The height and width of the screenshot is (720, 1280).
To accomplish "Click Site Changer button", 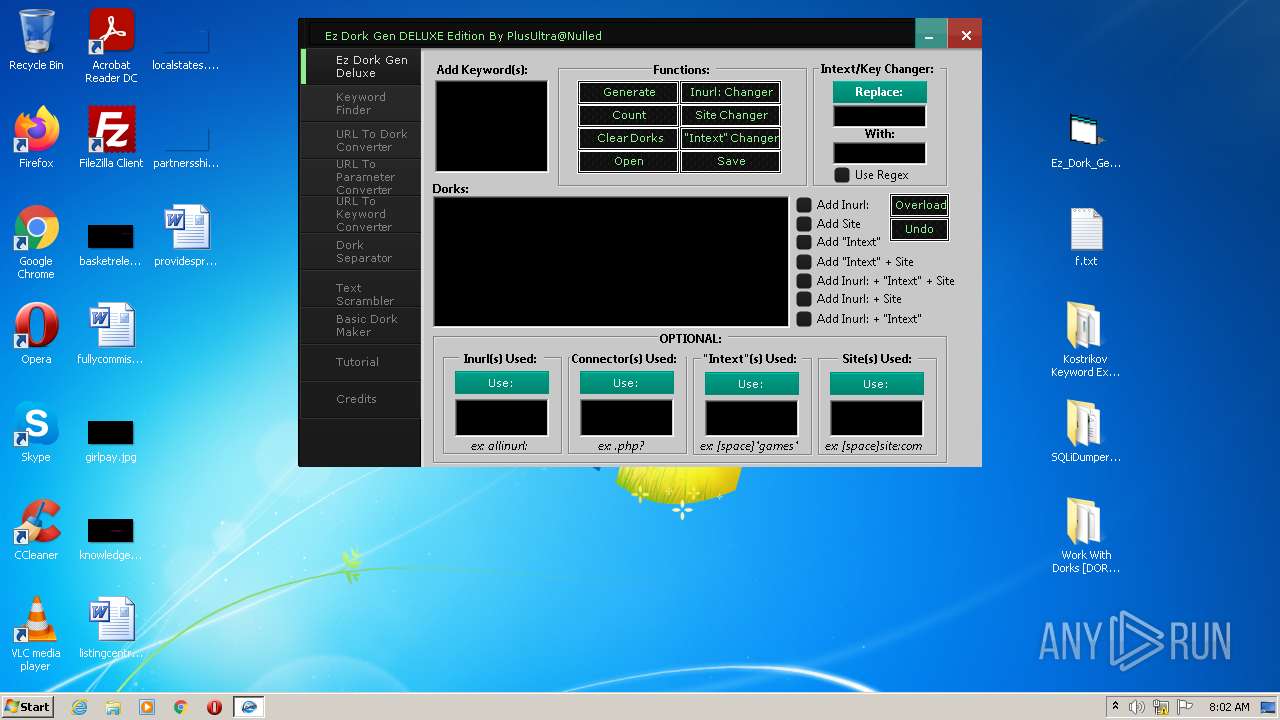I will pyautogui.click(x=731, y=115).
